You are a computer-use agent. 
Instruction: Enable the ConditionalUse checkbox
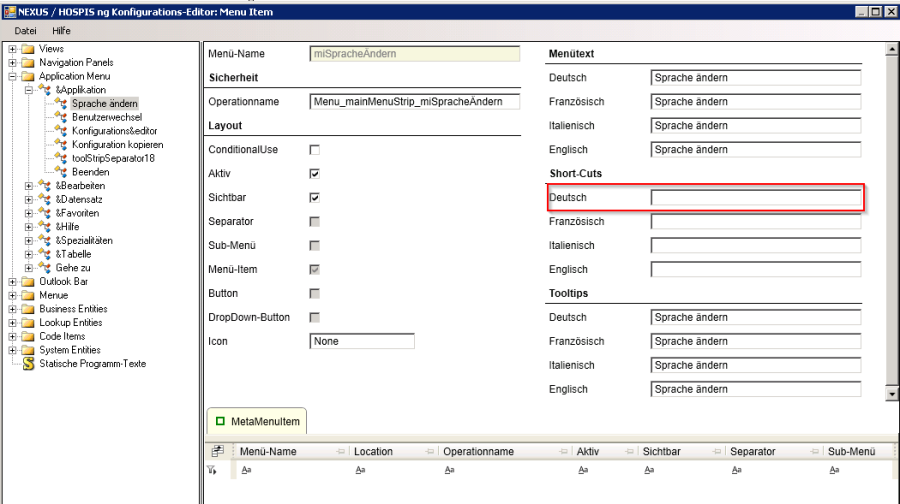tap(314, 150)
